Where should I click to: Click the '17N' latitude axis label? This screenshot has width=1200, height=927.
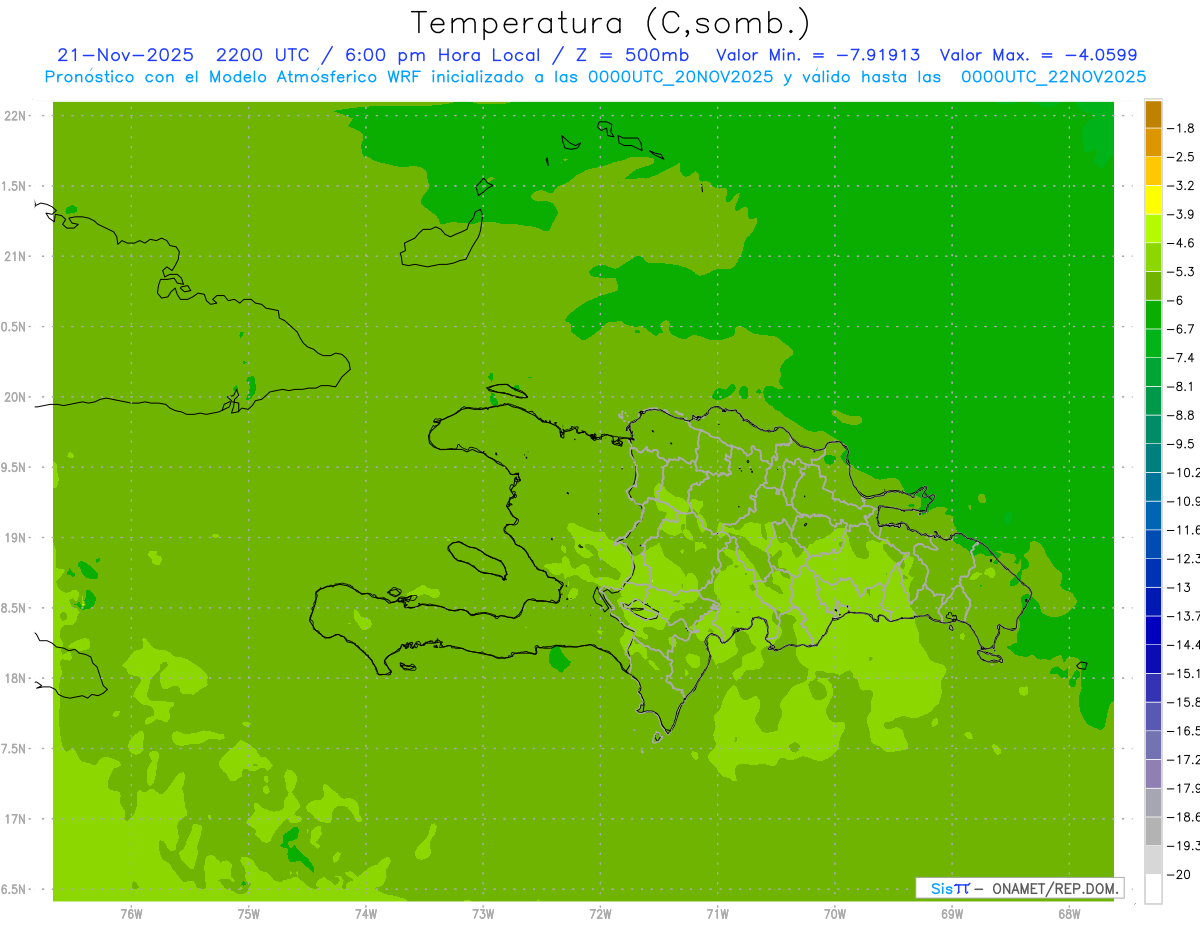tap(16, 819)
